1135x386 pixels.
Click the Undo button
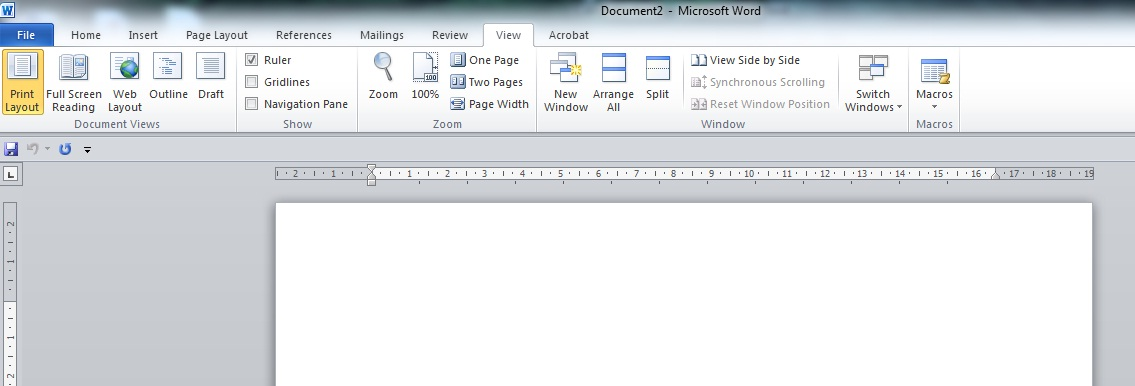[33, 149]
